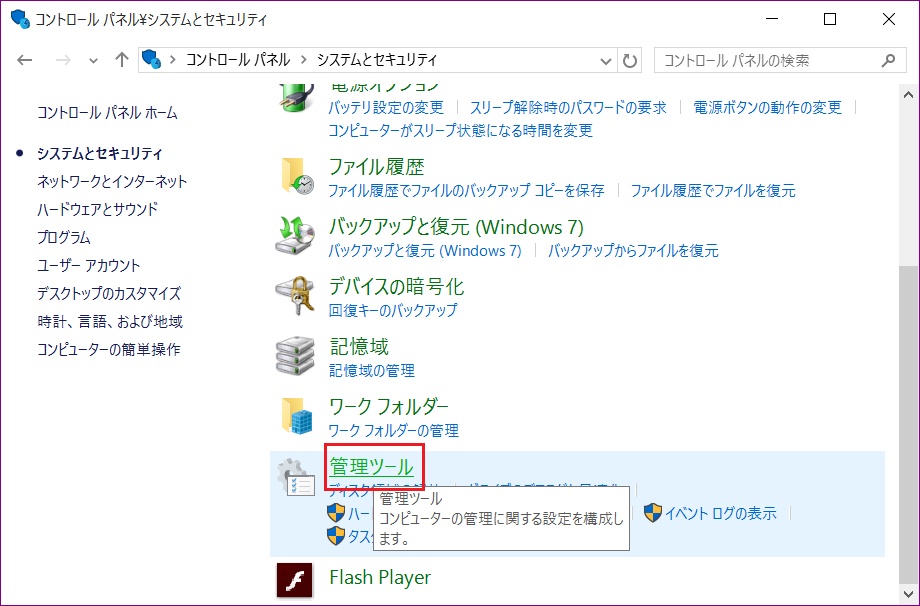Click コントロール パネル breadcrumb in address bar
920x606 pixels.
coord(238,60)
